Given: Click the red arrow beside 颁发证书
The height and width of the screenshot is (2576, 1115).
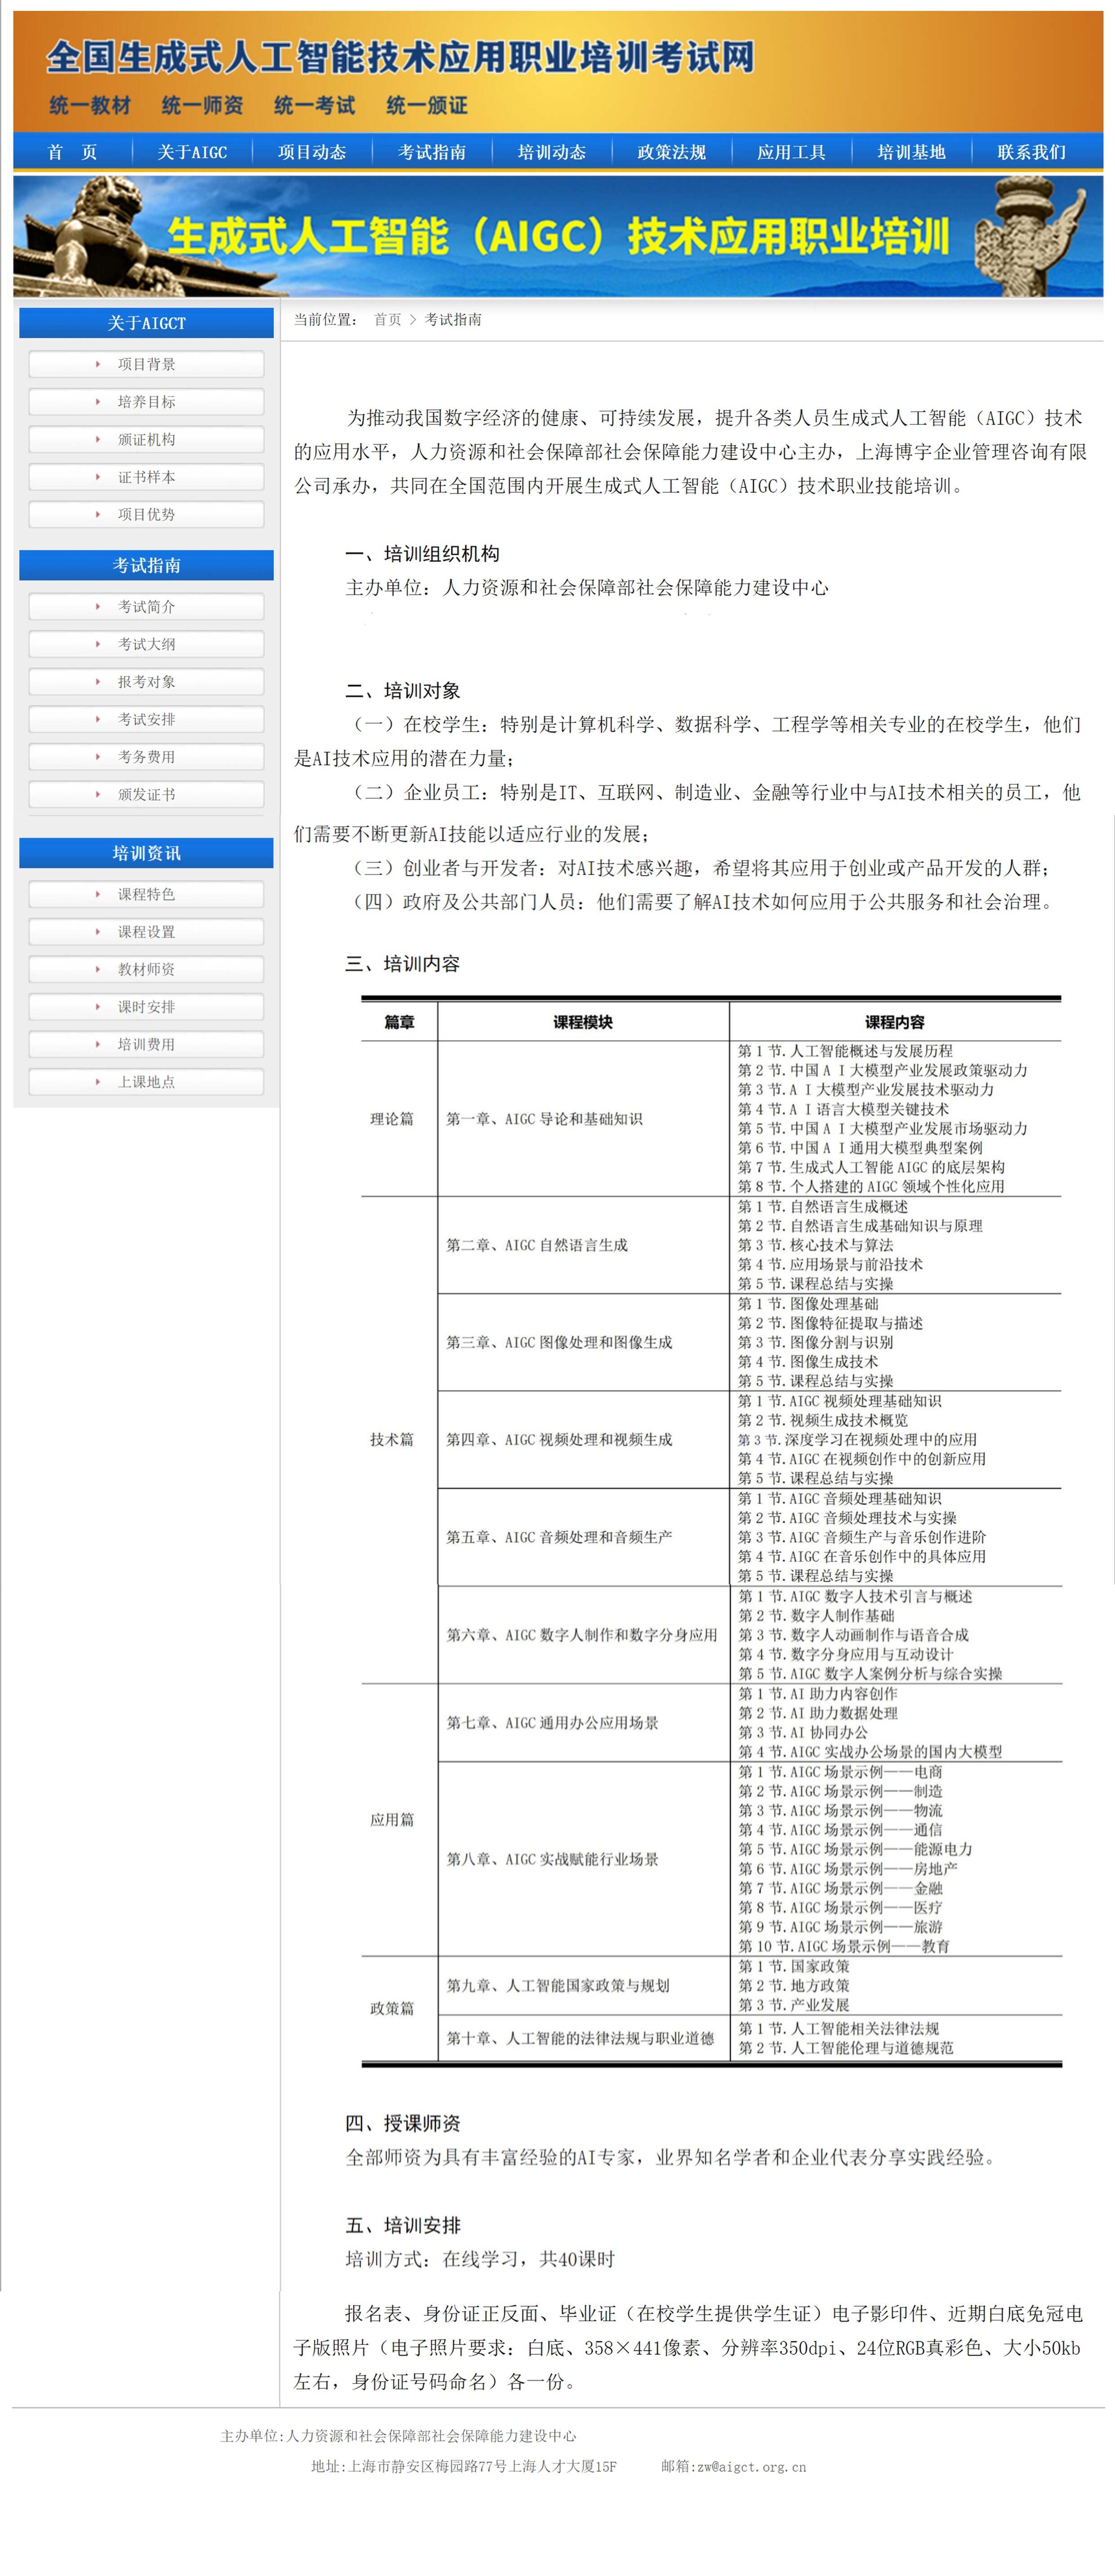Looking at the screenshot, I should coord(97,794).
